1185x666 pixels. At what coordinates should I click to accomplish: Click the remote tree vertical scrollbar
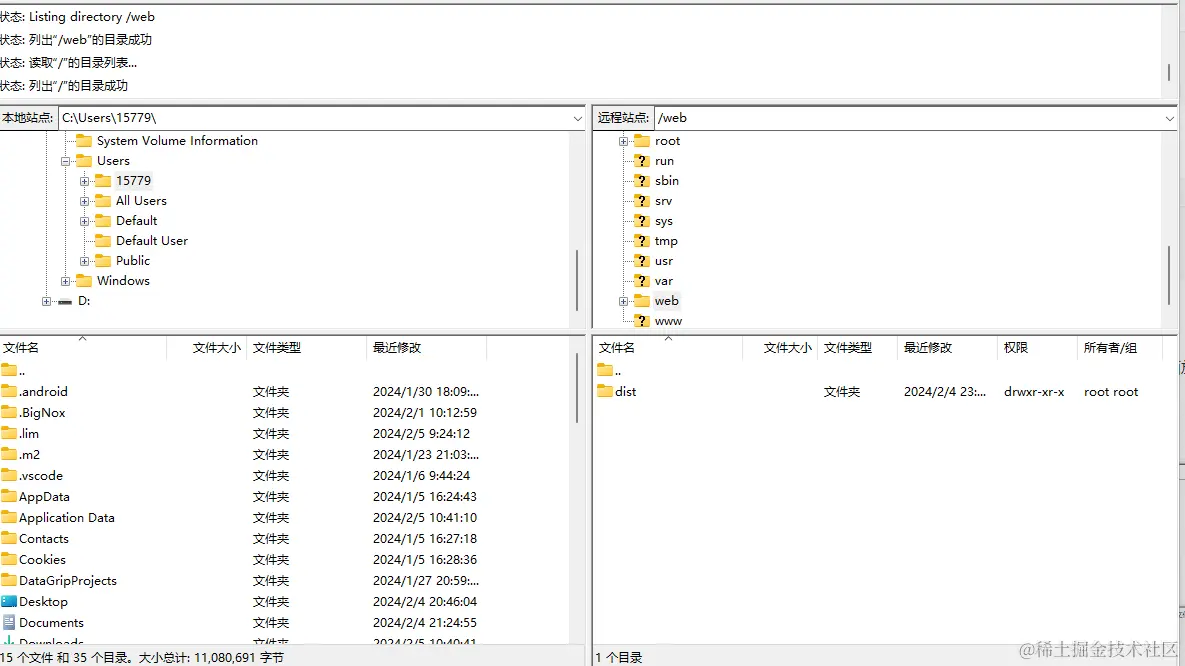1169,276
